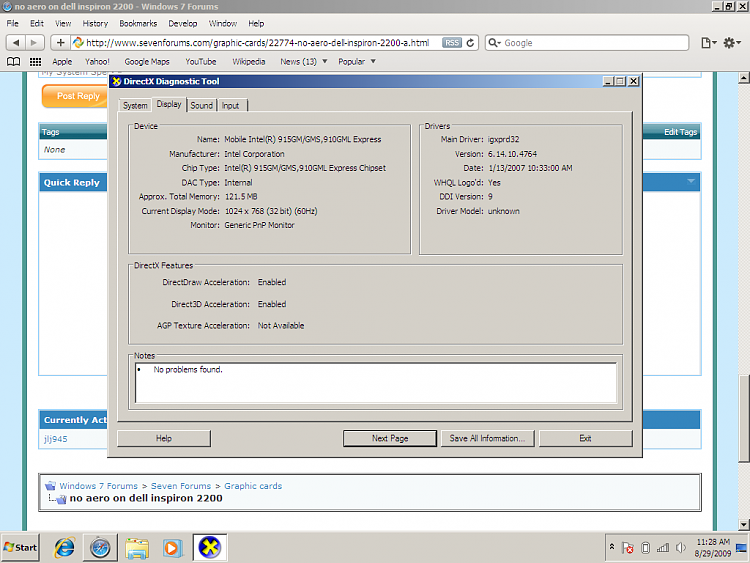Go forward with the browser forward arrow
This screenshot has height=563, width=750.
[x=34, y=43]
